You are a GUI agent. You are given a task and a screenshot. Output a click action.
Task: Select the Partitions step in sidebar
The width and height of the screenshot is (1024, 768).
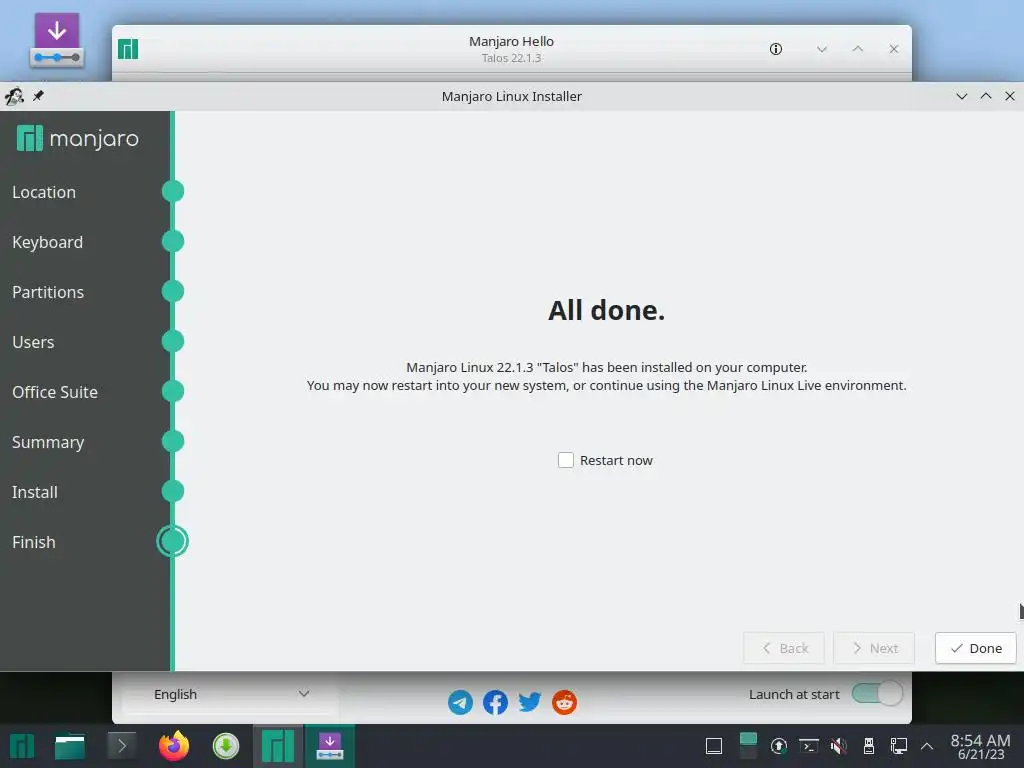(x=48, y=292)
